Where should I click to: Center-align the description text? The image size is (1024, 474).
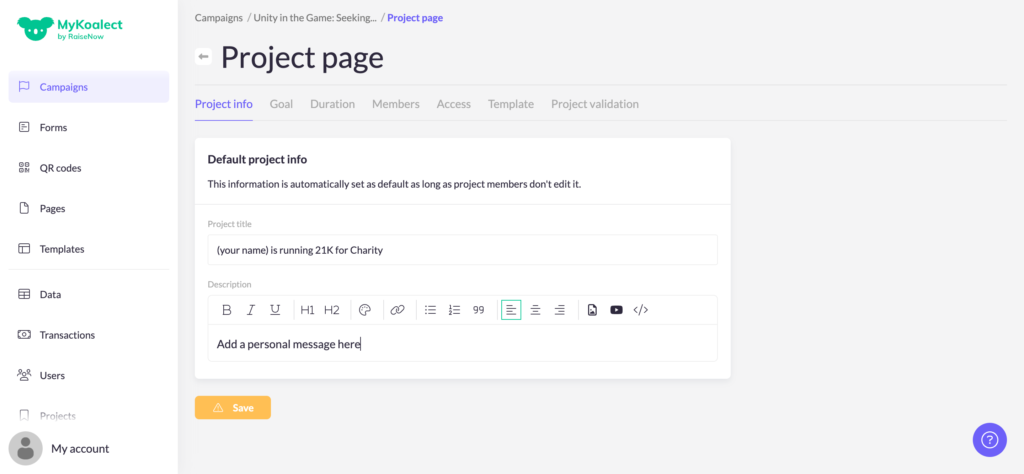coord(535,310)
